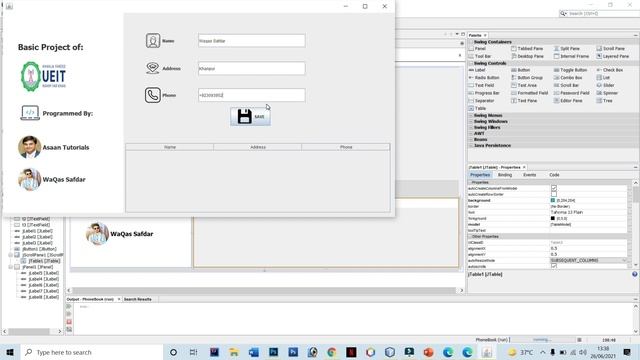Select the Scroll Pane palette component
Viewport: 640px width, 360px height.
611,49
